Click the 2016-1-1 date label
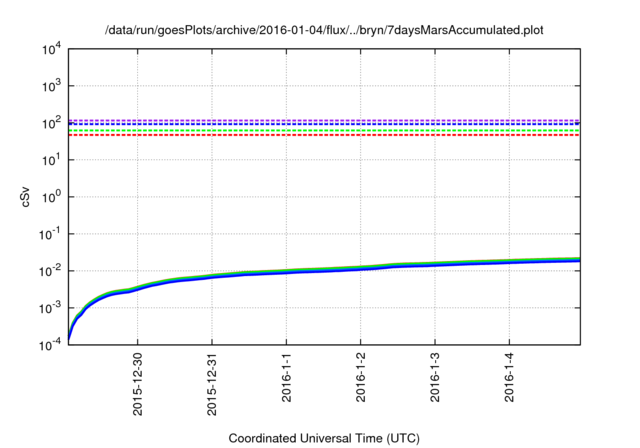Viewport: 640px width, 448px height. point(287,377)
